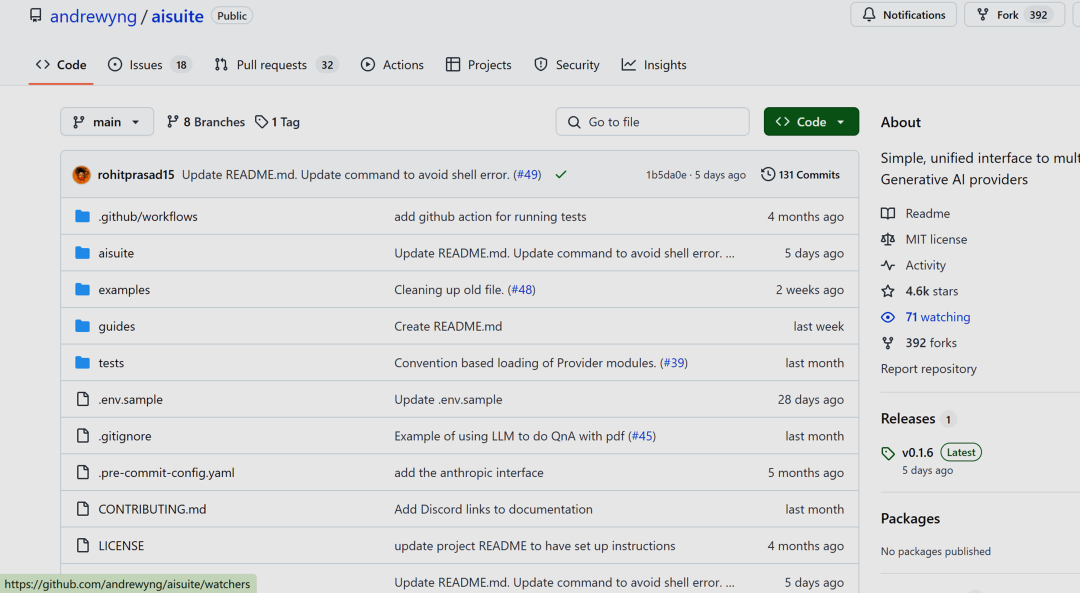
Task: Open the tests folder
Action: (111, 362)
